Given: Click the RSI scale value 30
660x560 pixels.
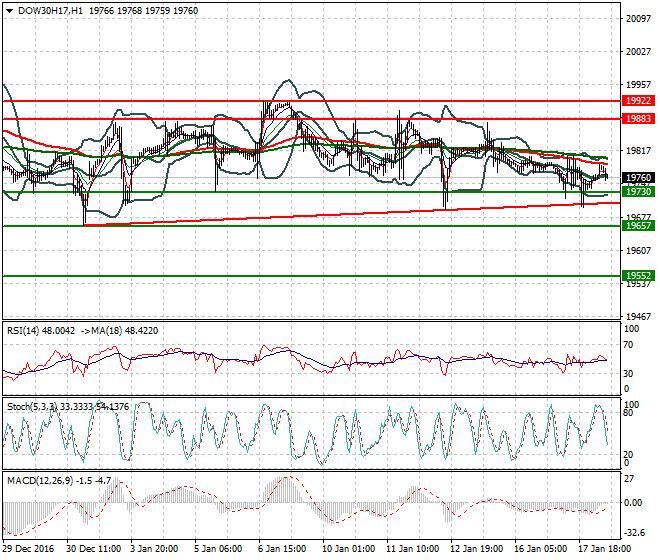Looking at the screenshot, I should click(628, 373).
